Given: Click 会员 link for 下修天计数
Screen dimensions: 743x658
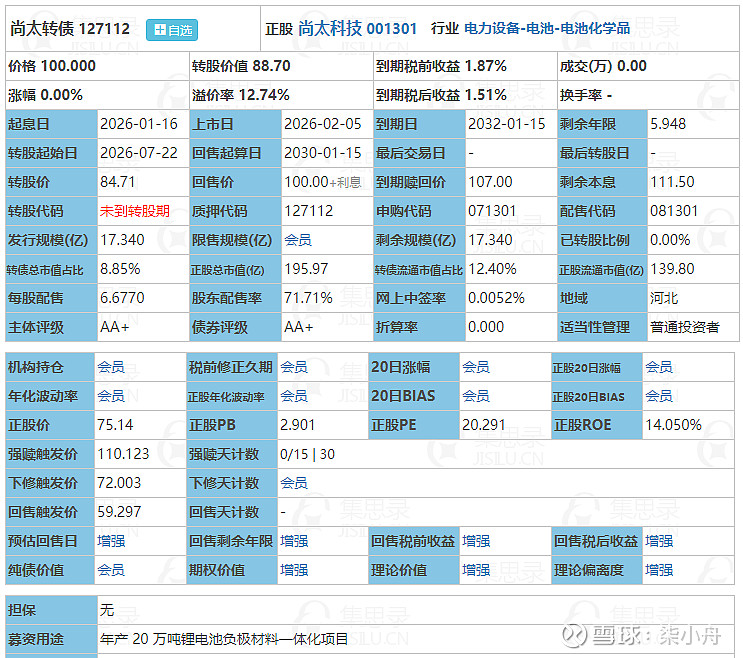Looking at the screenshot, I should (x=294, y=483).
